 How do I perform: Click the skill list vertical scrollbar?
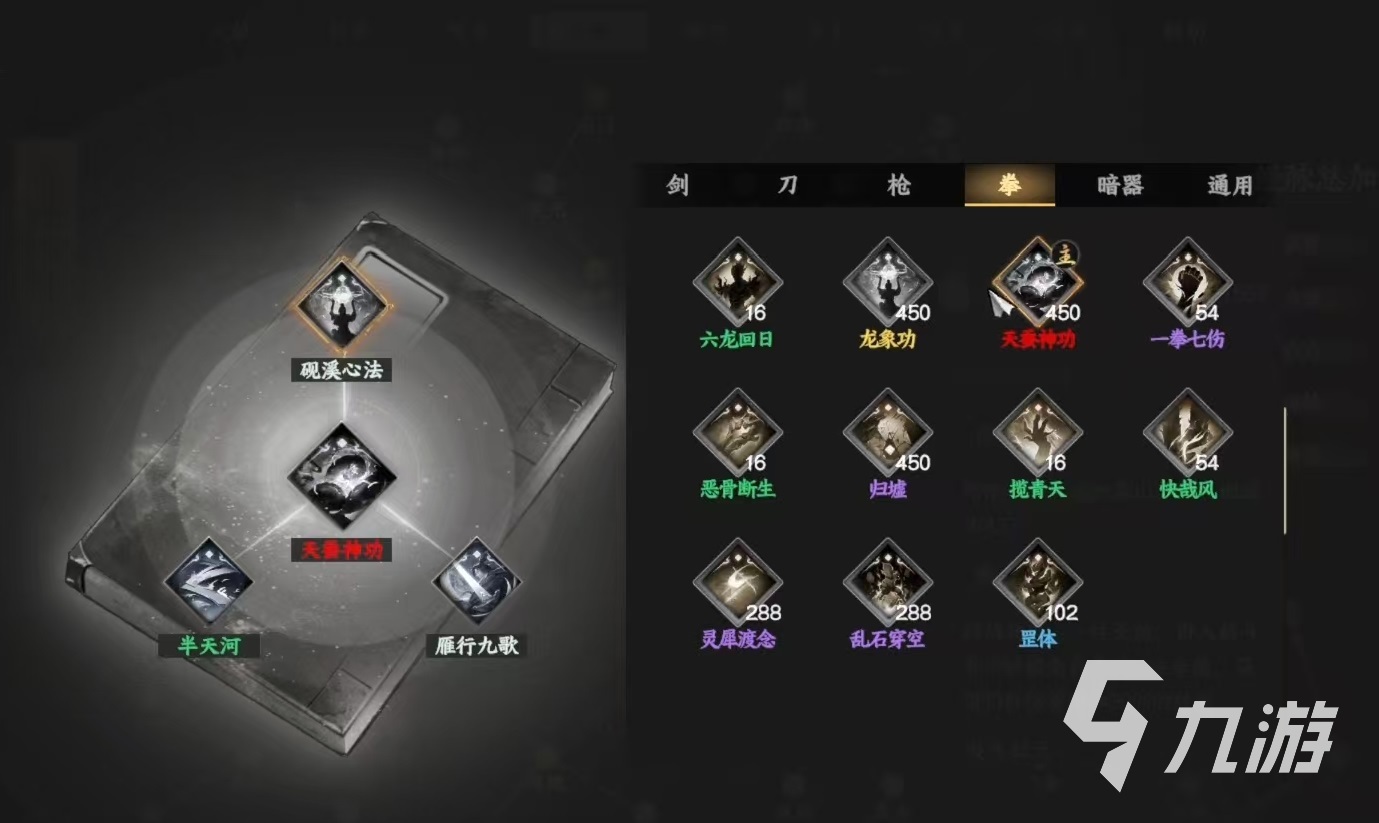coord(1286,470)
